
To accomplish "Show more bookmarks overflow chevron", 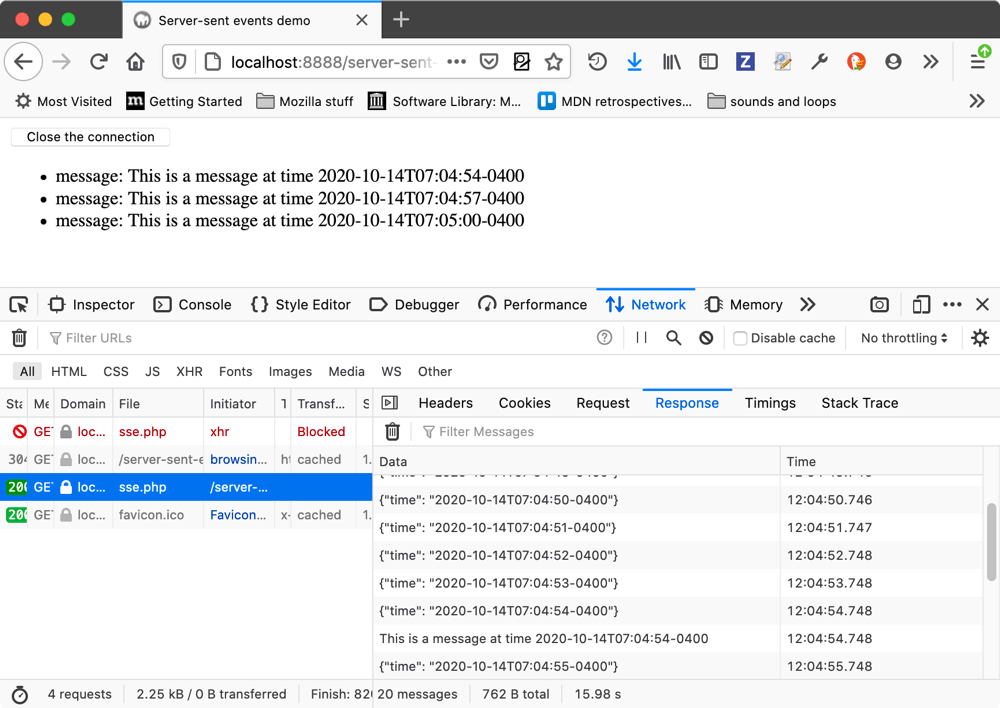I will click(x=977, y=101).
